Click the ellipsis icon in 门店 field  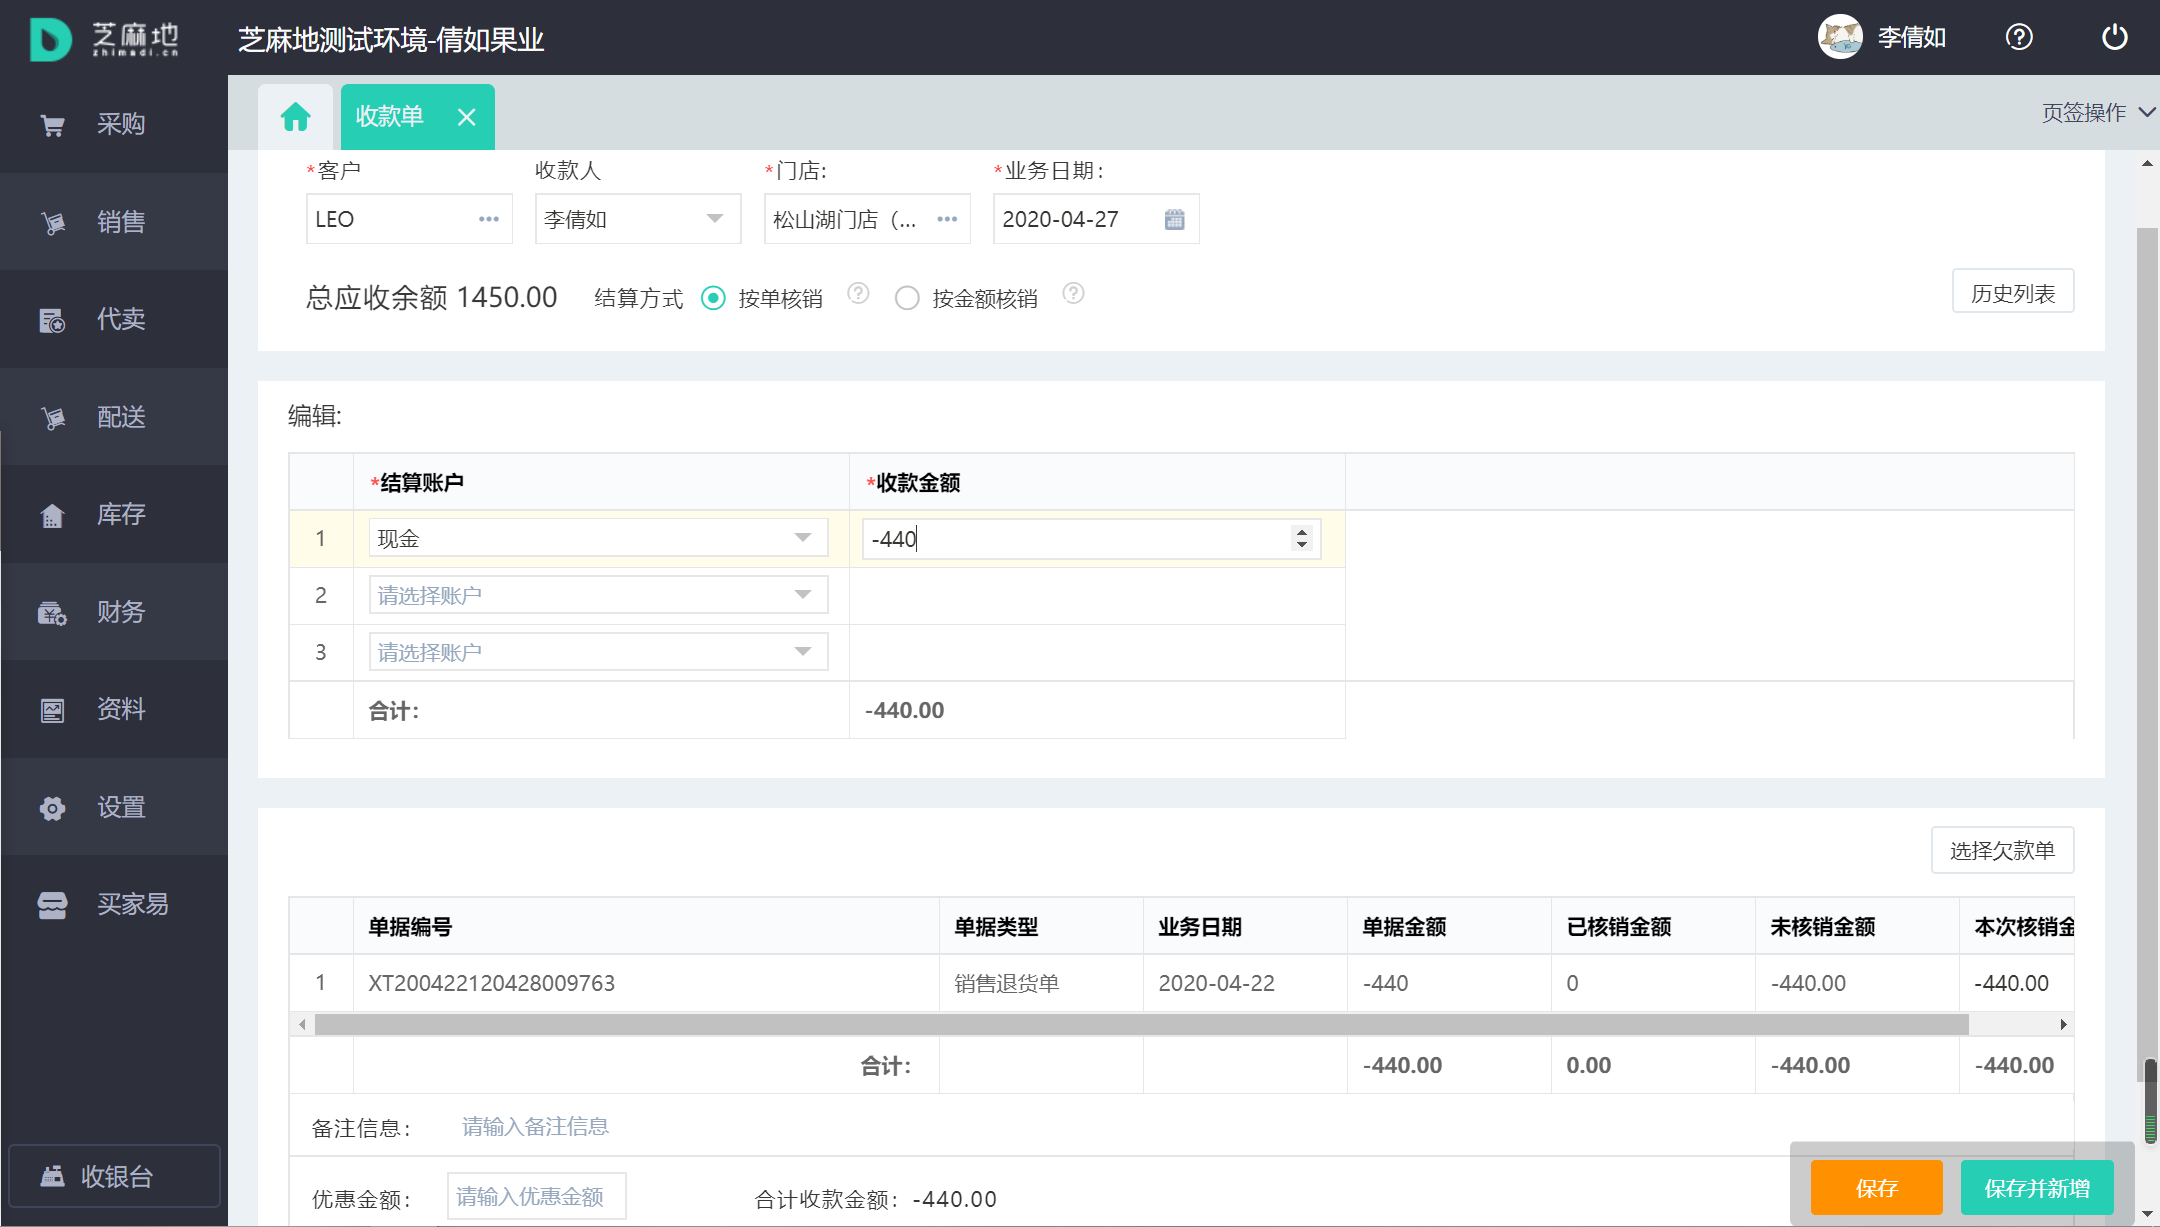tap(946, 219)
